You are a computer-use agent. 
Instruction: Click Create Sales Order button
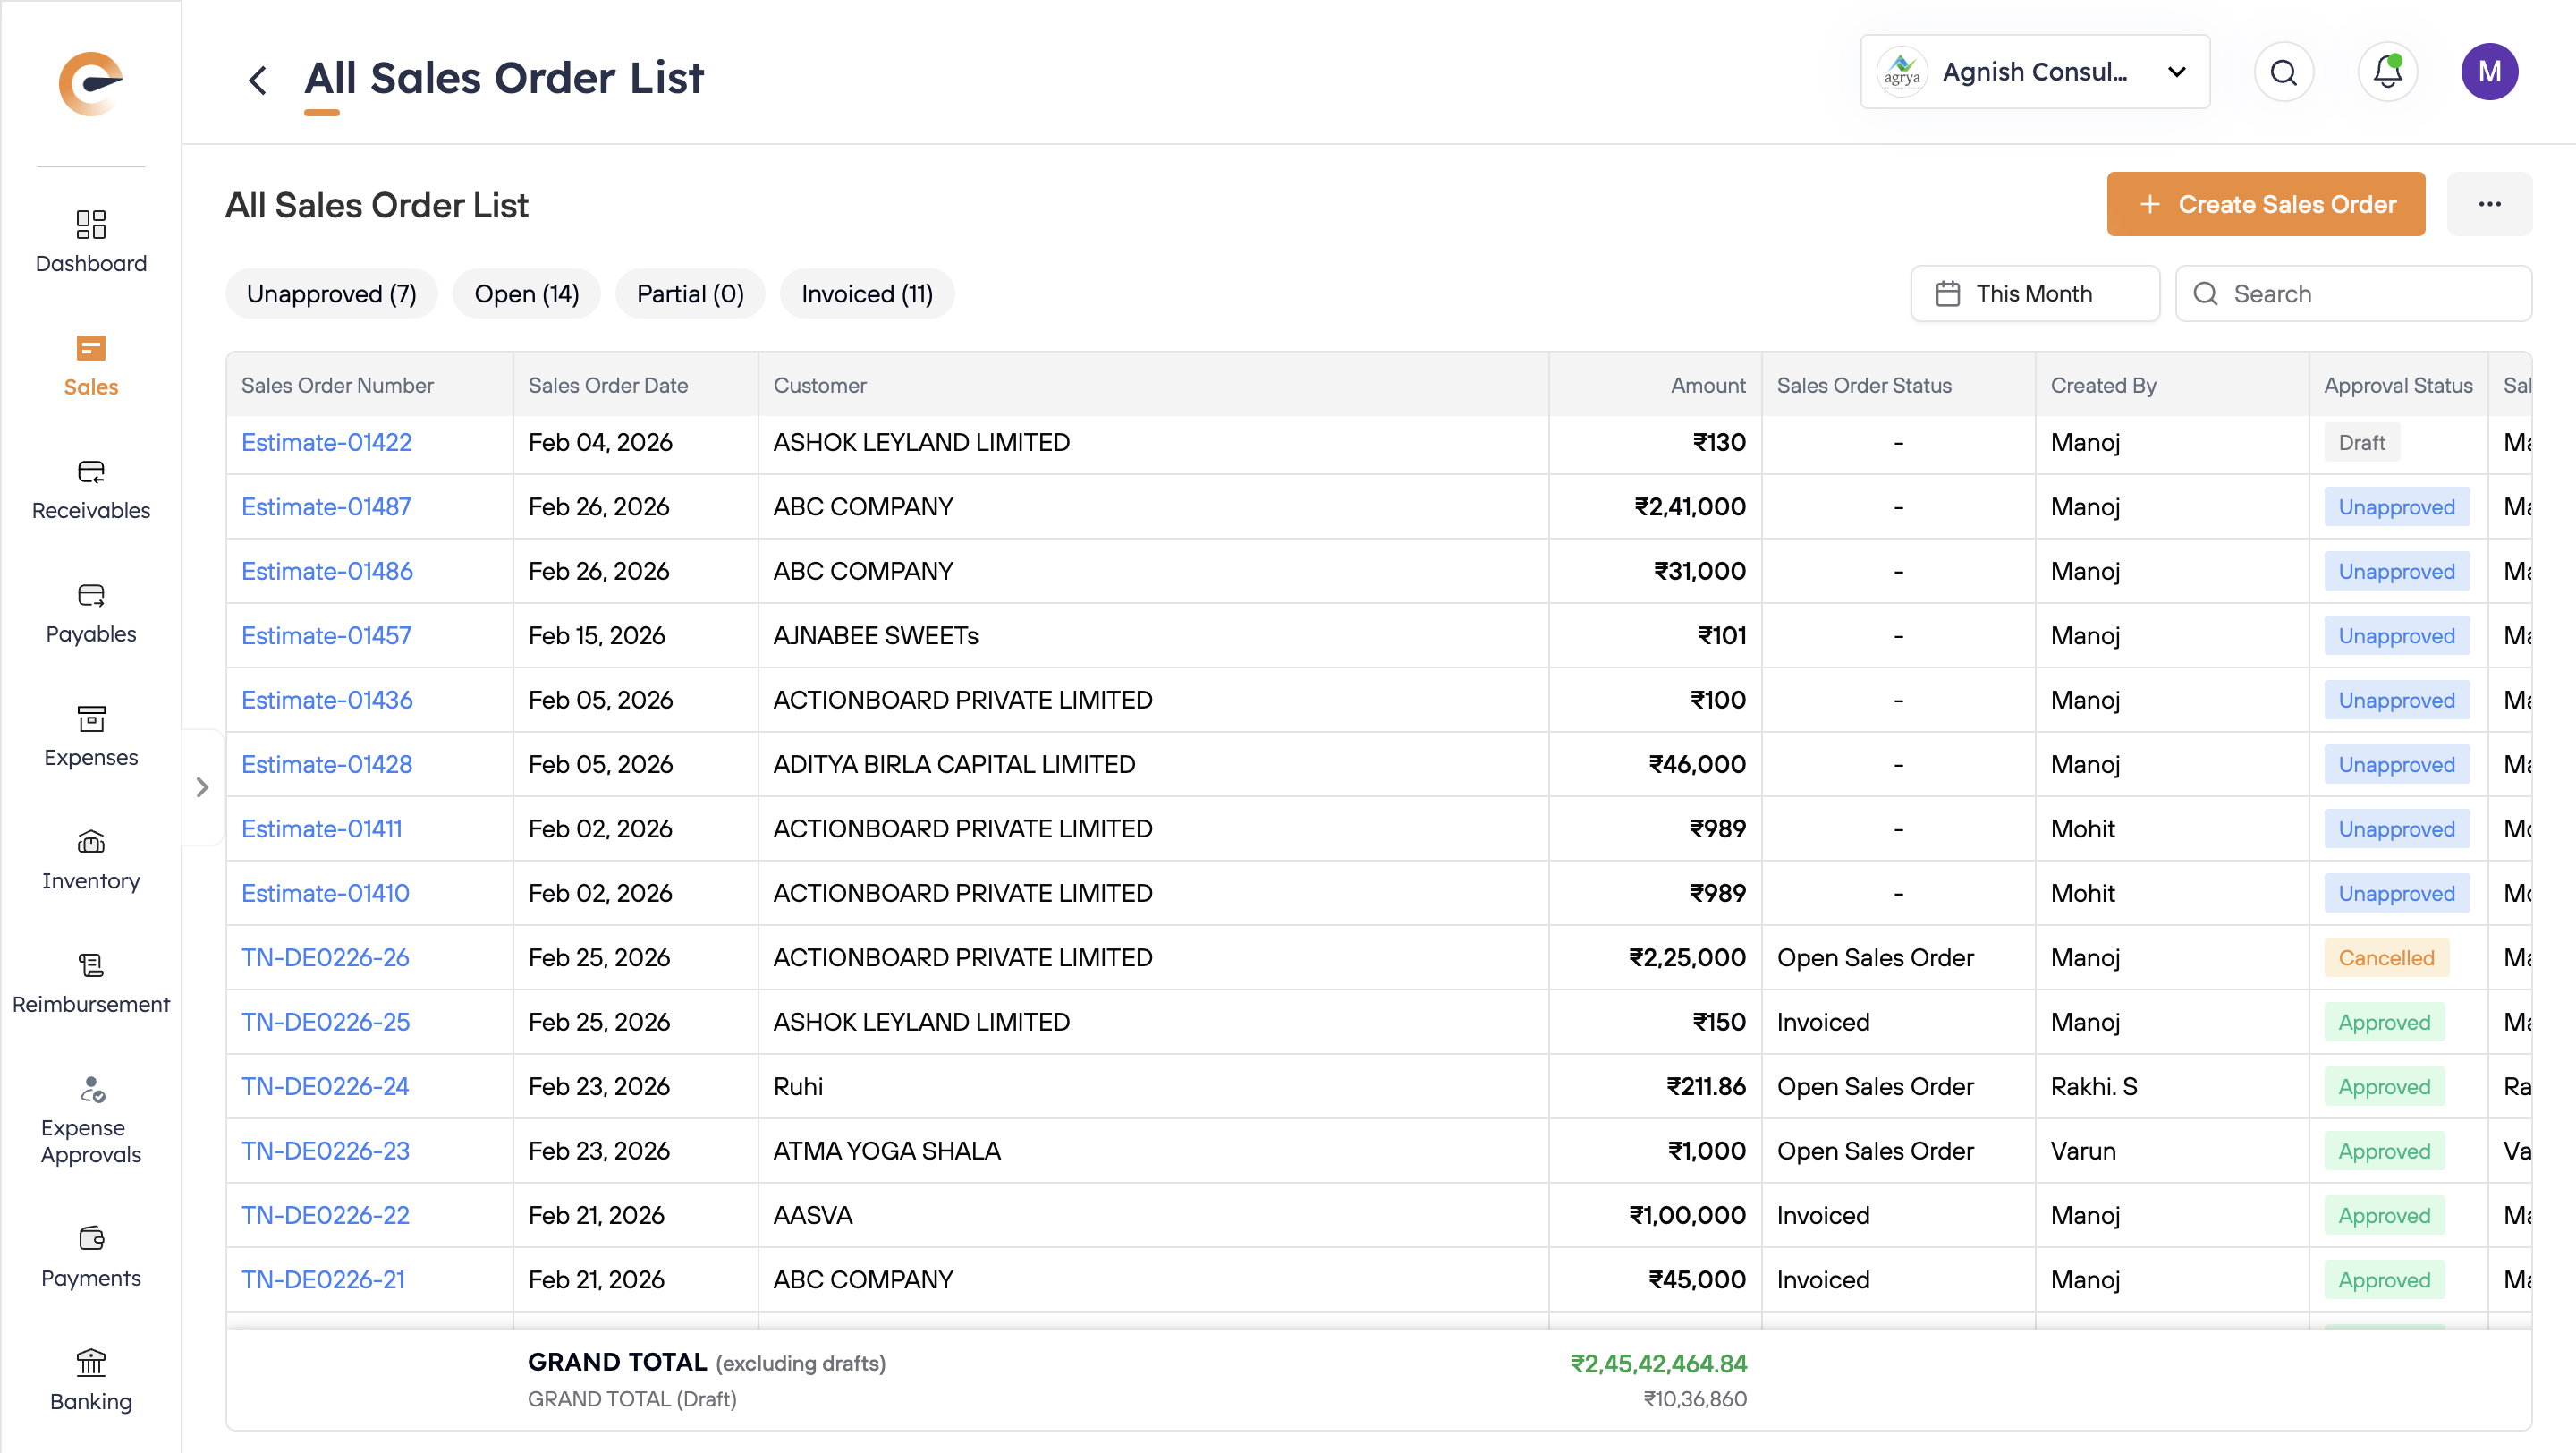(2265, 204)
